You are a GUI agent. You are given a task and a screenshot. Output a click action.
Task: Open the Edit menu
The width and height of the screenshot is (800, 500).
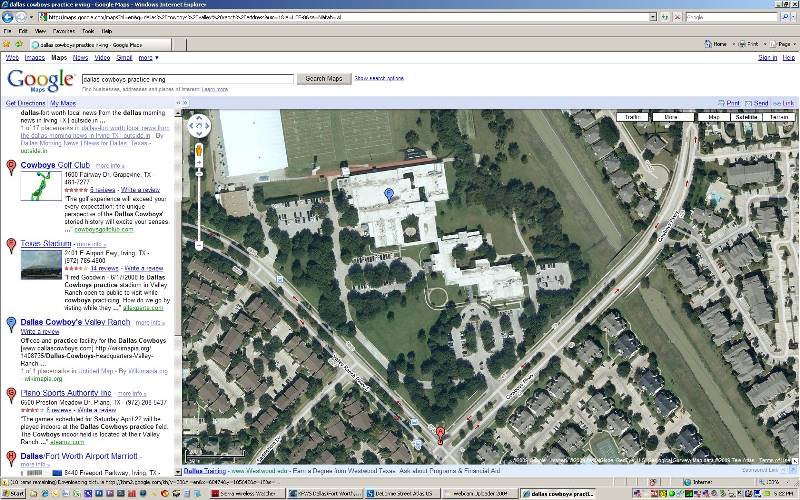click(23, 31)
